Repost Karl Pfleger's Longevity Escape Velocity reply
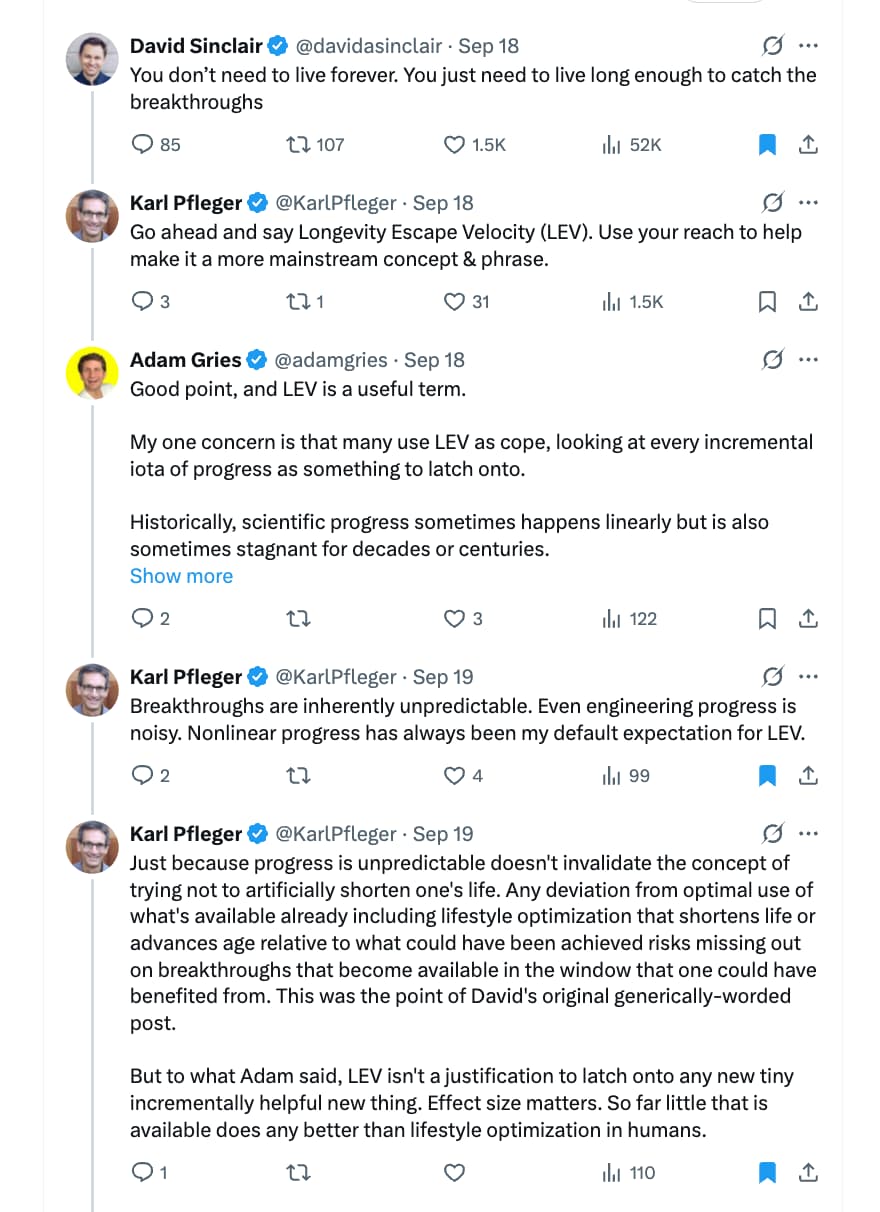Screen dimensions: 880x1212 point(299,302)
